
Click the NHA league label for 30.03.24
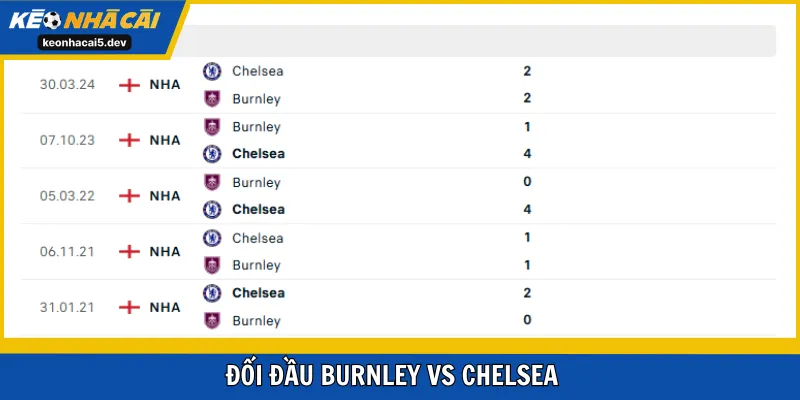[165, 85]
